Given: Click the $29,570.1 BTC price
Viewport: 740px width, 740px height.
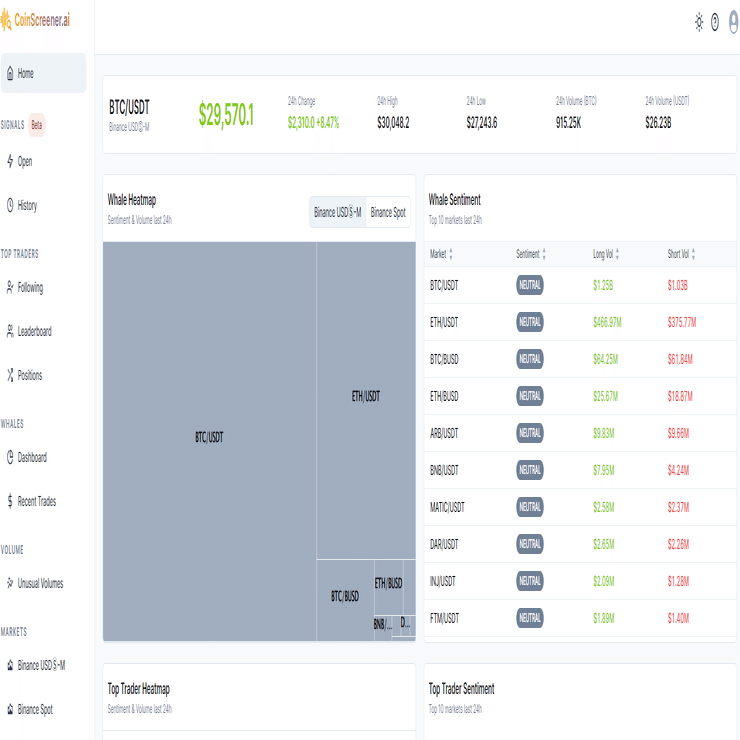Looking at the screenshot, I should [x=226, y=114].
